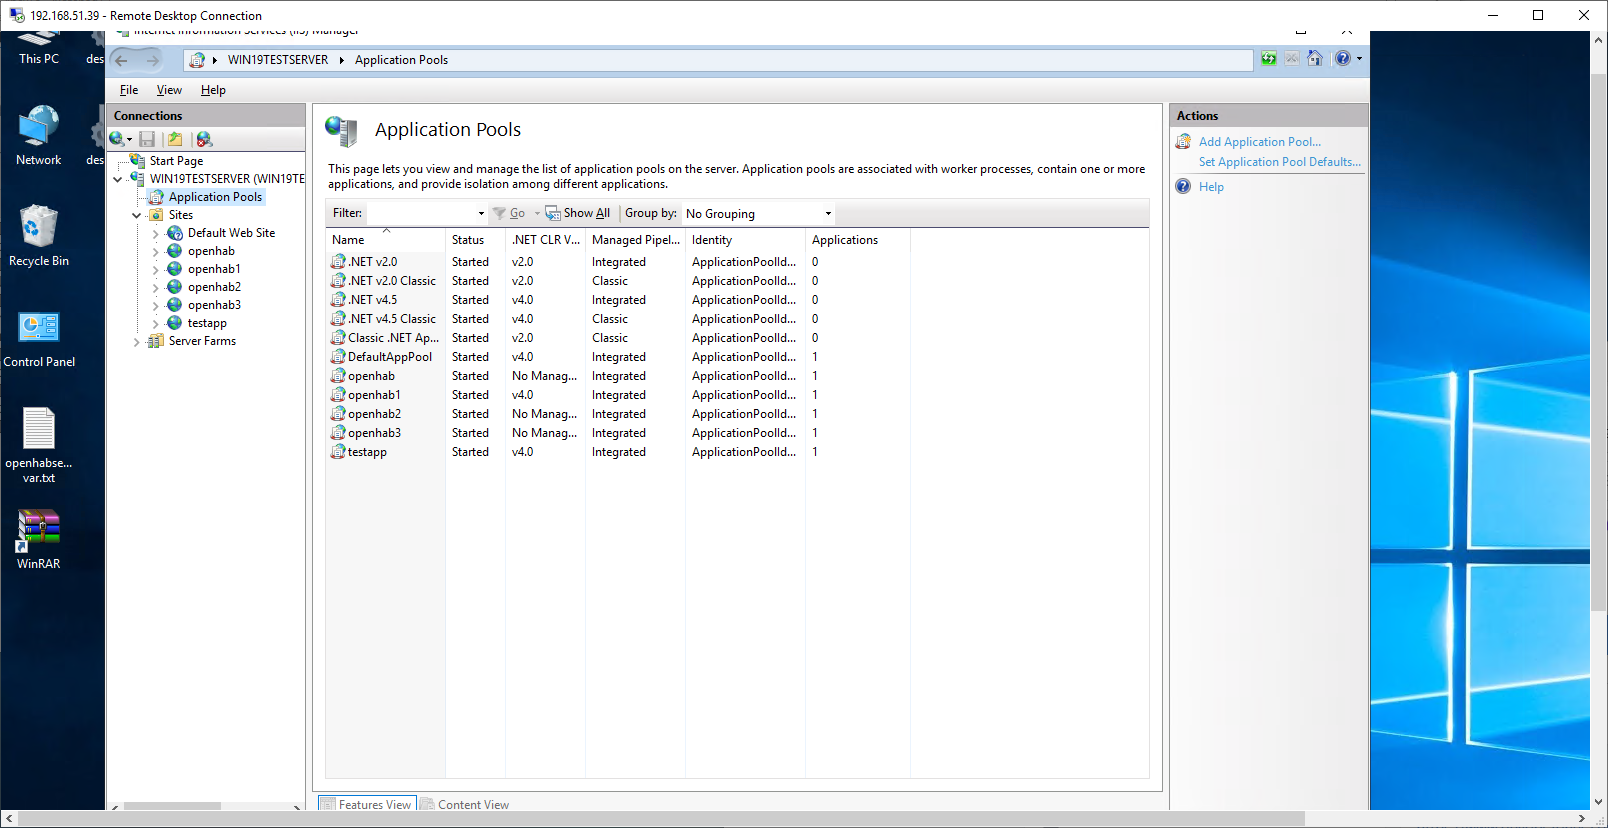Select the DefaultAppPool row in list
This screenshot has height=828, width=1608.
pos(389,357)
